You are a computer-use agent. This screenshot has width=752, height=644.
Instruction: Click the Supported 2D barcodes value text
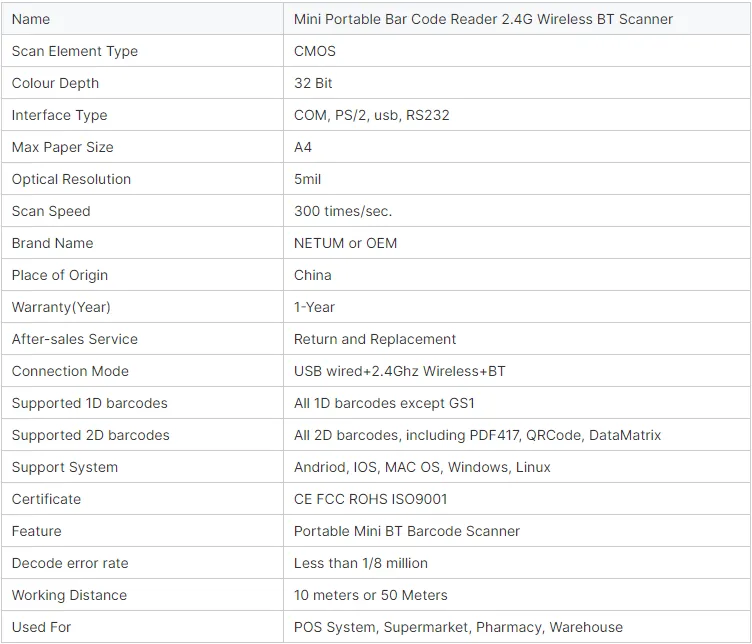pos(477,435)
